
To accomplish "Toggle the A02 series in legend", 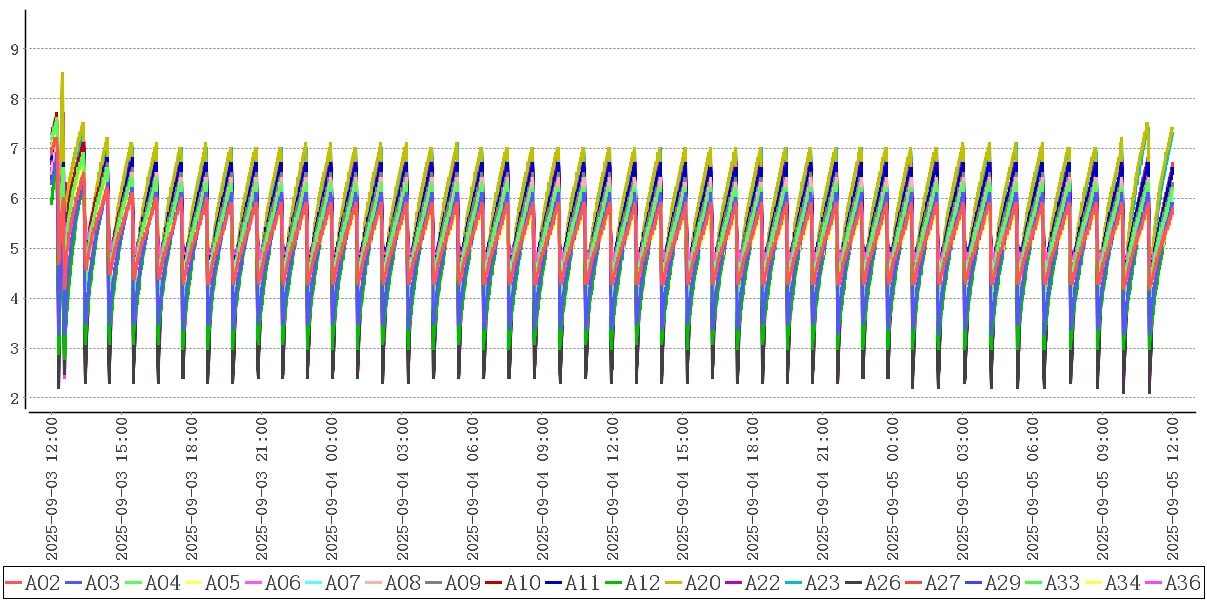I will (x=32, y=582).
